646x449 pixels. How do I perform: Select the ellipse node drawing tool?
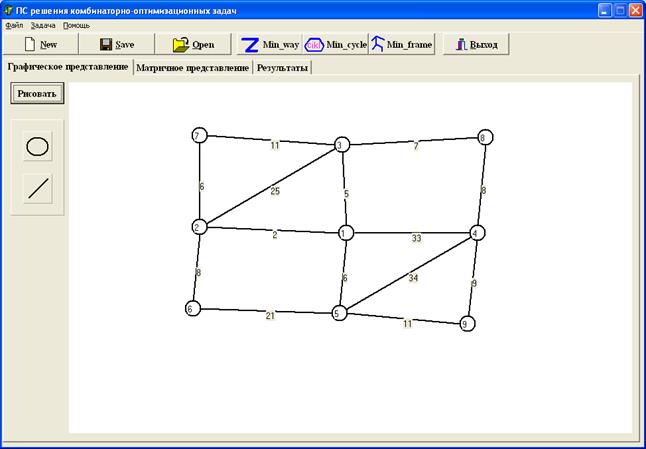click(37, 146)
